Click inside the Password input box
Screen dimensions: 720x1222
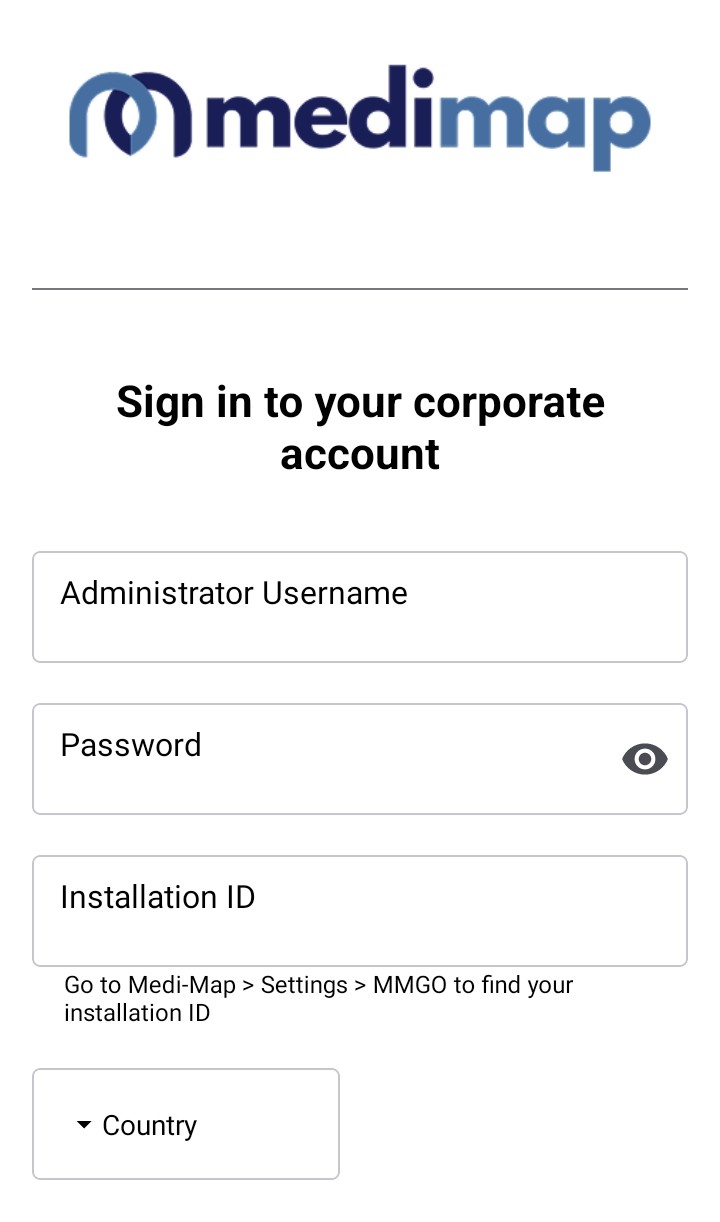pyautogui.click(x=330, y=759)
